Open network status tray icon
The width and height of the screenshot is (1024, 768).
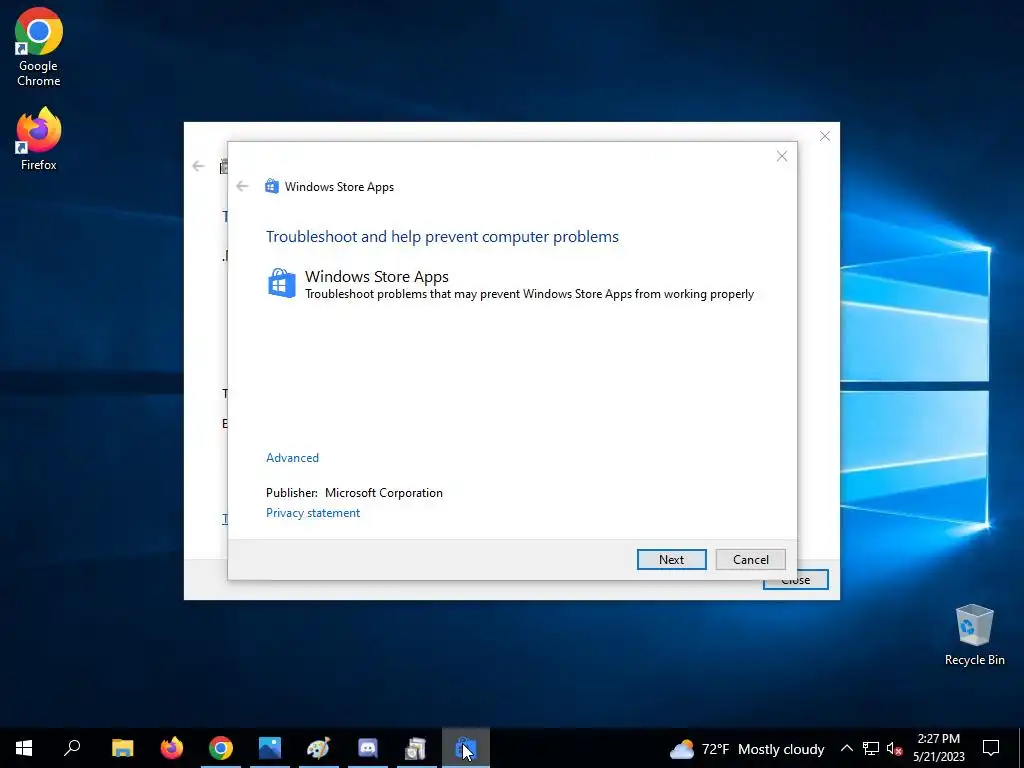click(x=871, y=748)
